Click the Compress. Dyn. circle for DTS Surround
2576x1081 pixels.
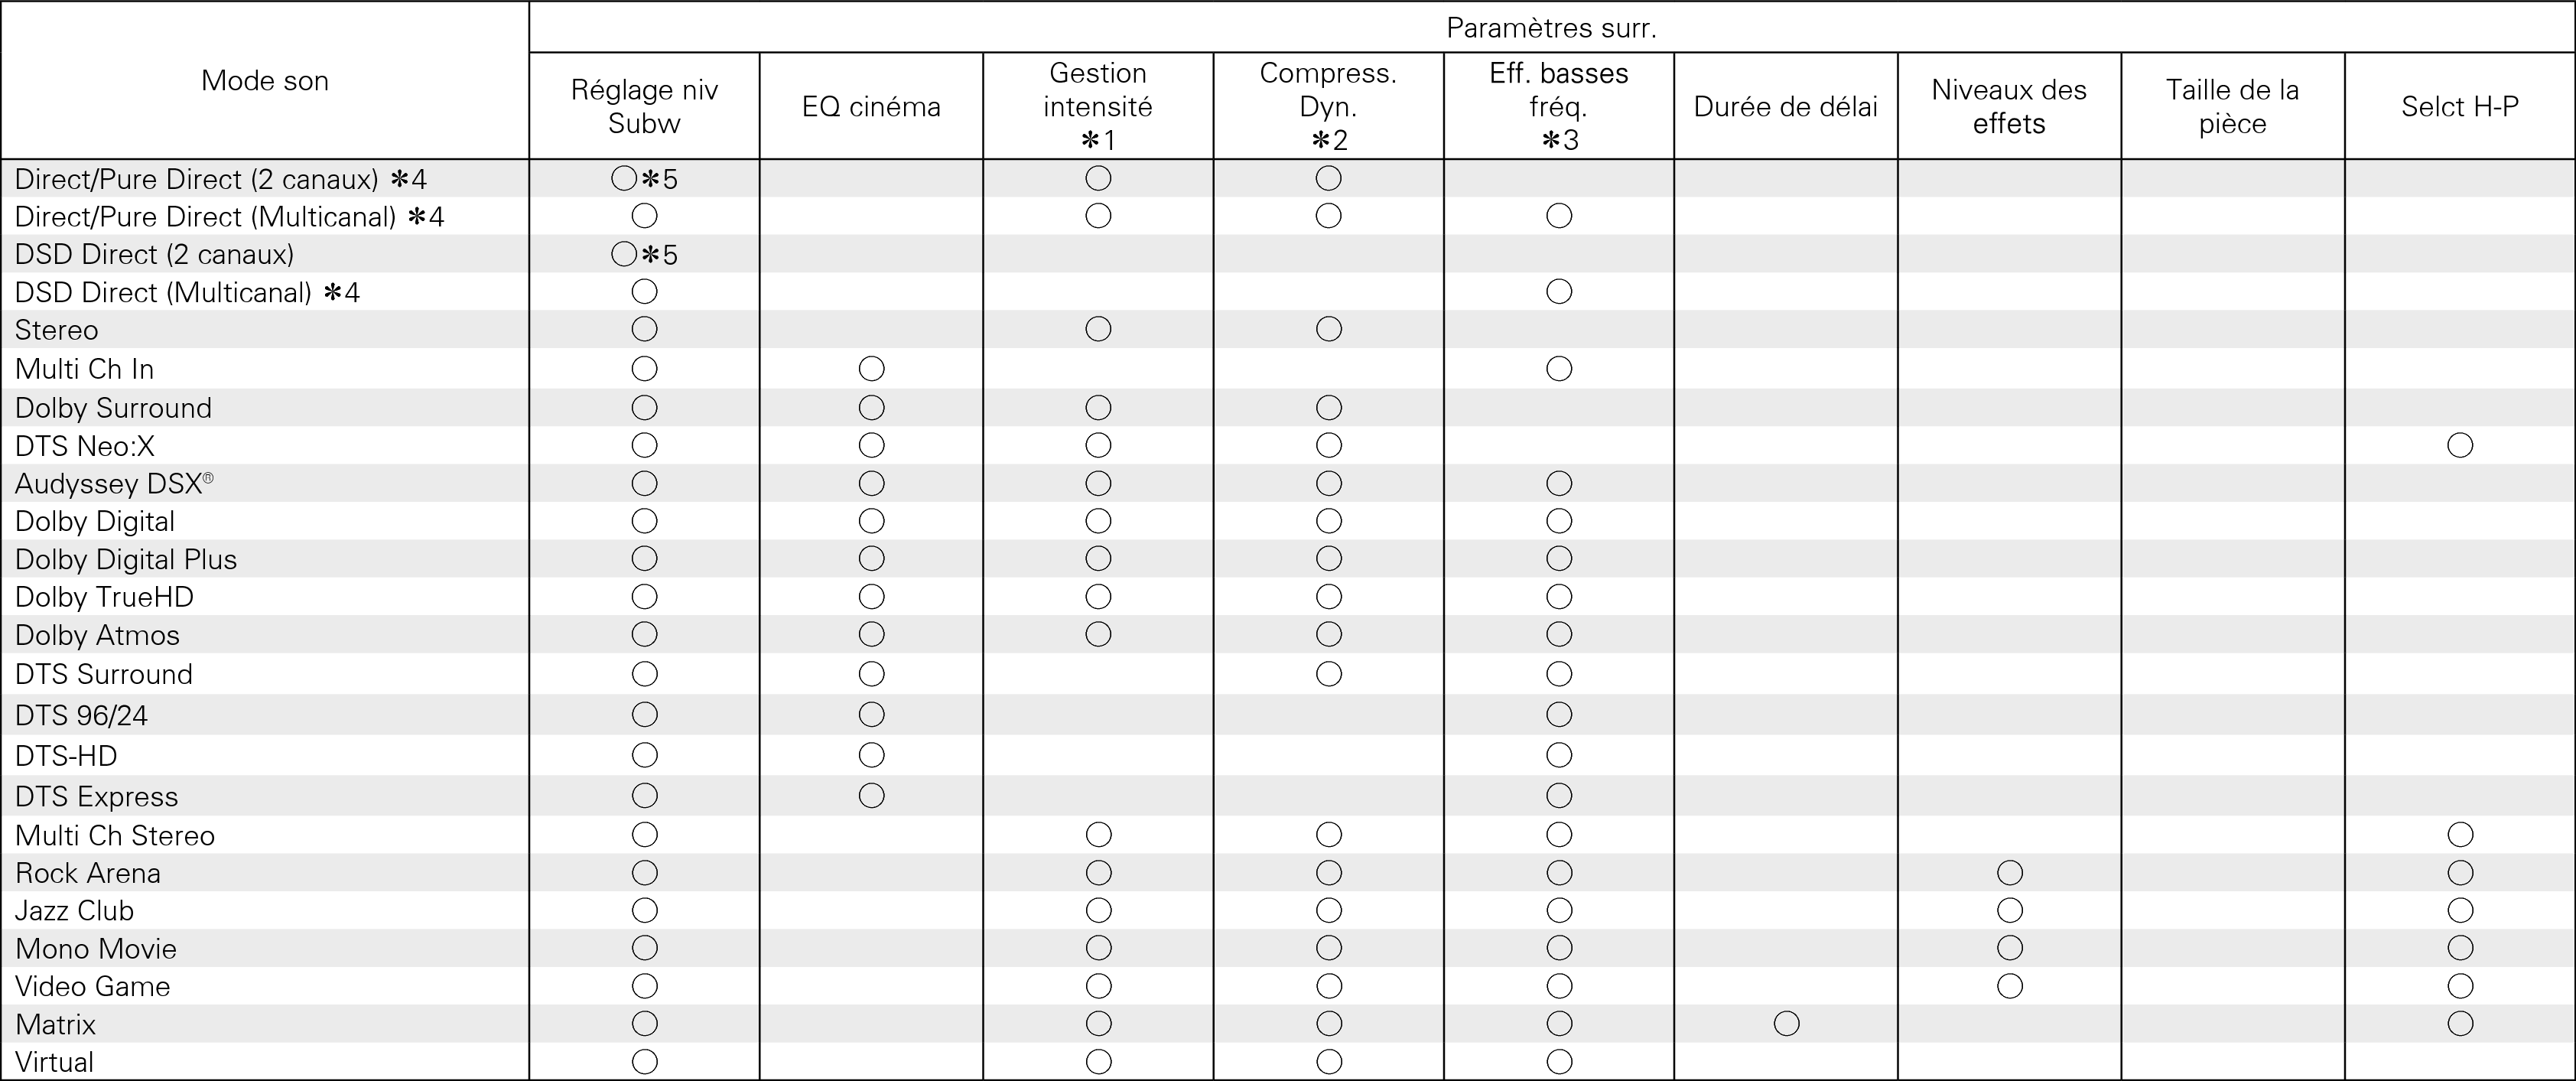(1329, 674)
